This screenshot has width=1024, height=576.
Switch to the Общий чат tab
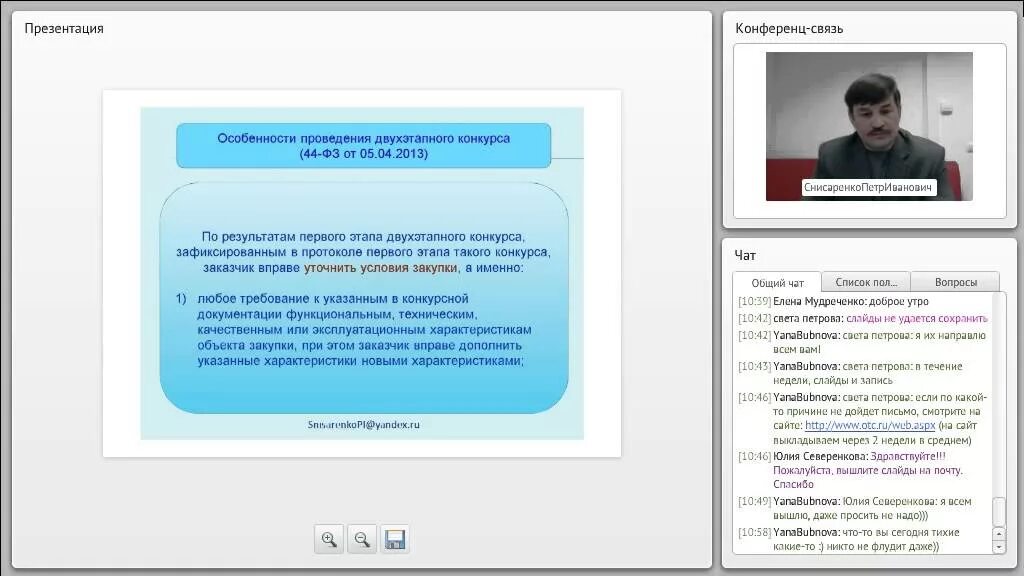[777, 283]
